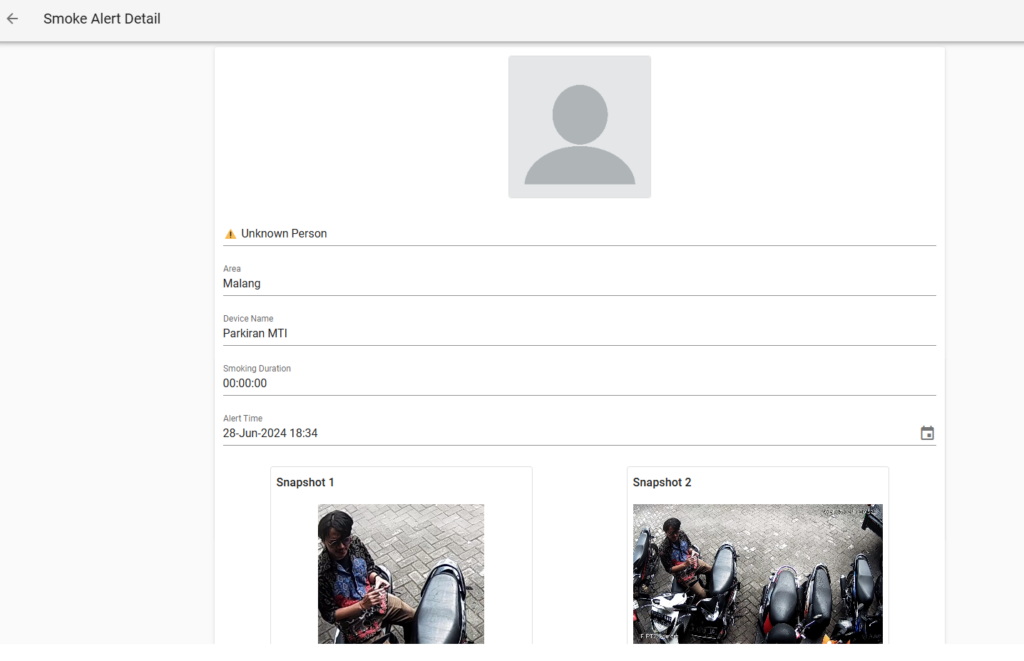Viewport: 1024px width, 661px height.
Task: Click the Area field showing Malang
Action: (579, 278)
